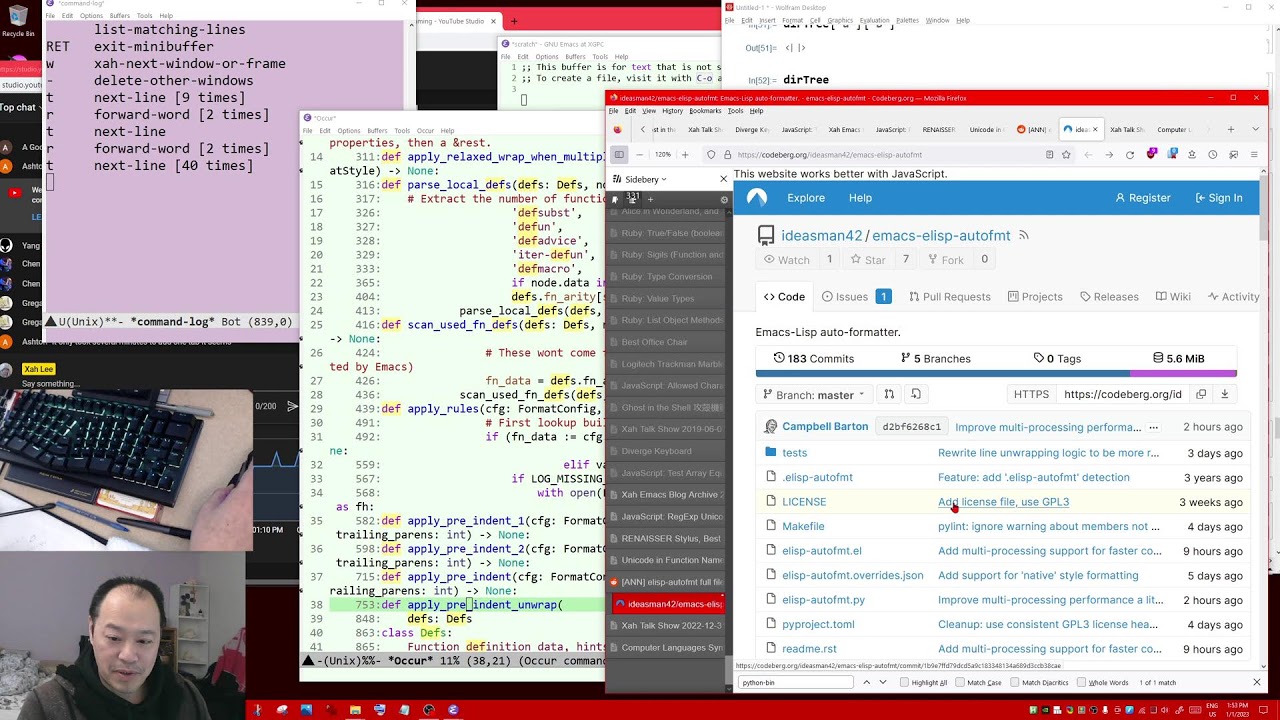This screenshot has height=720, width=1280.
Task: Click the Watch button
Action: [x=786, y=260]
